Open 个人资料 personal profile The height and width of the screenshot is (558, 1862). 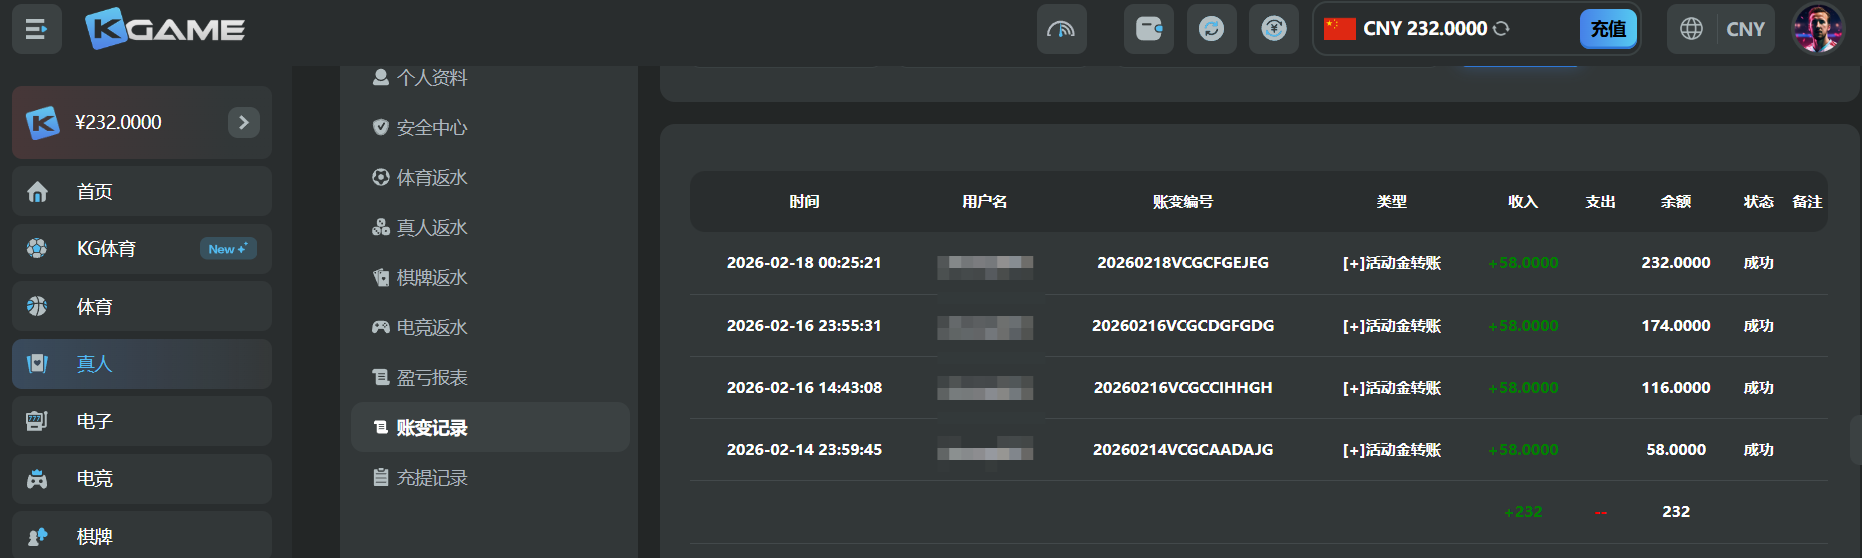click(x=432, y=77)
